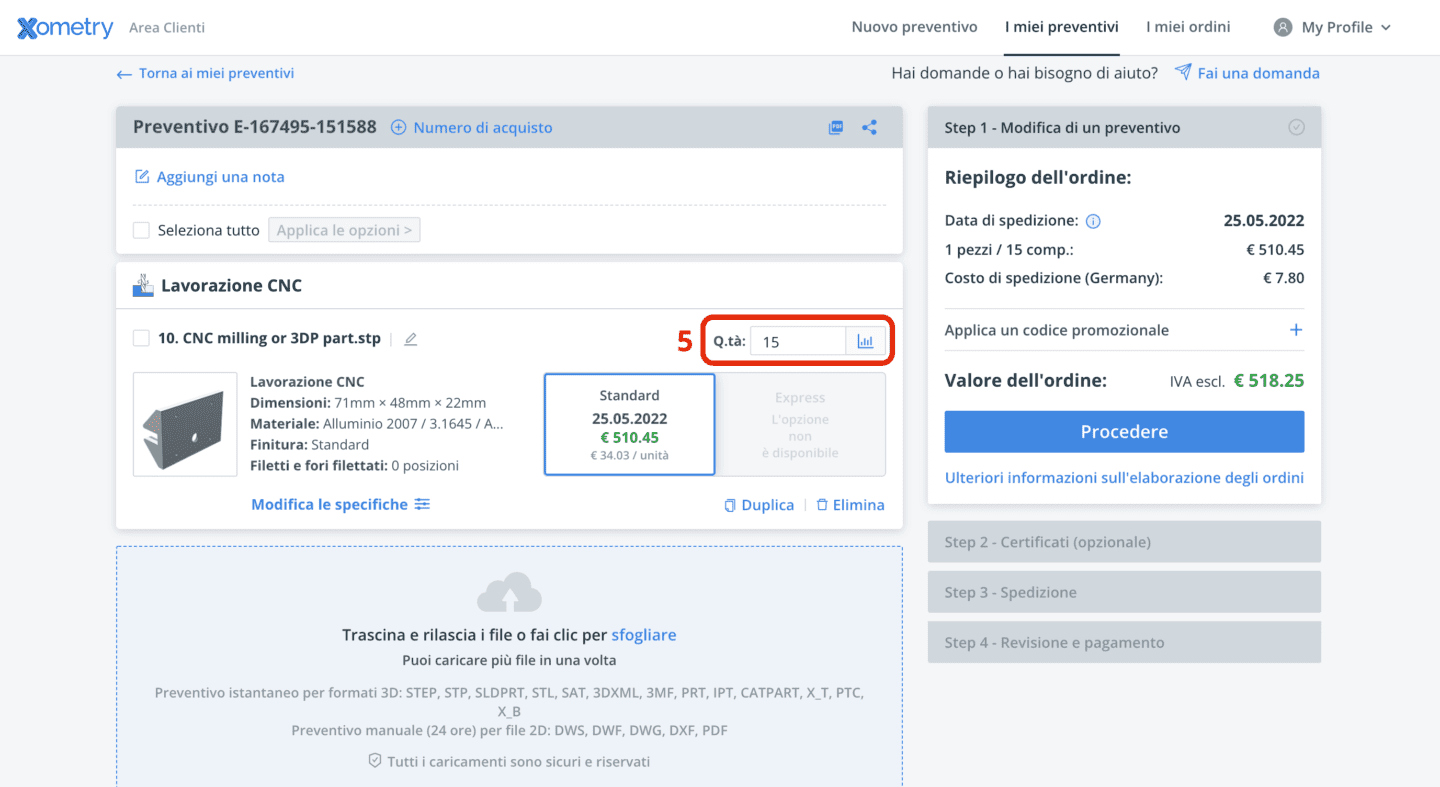
Task: Expand Step 3 - Spedizione section
Action: pyautogui.click(x=1124, y=592)
